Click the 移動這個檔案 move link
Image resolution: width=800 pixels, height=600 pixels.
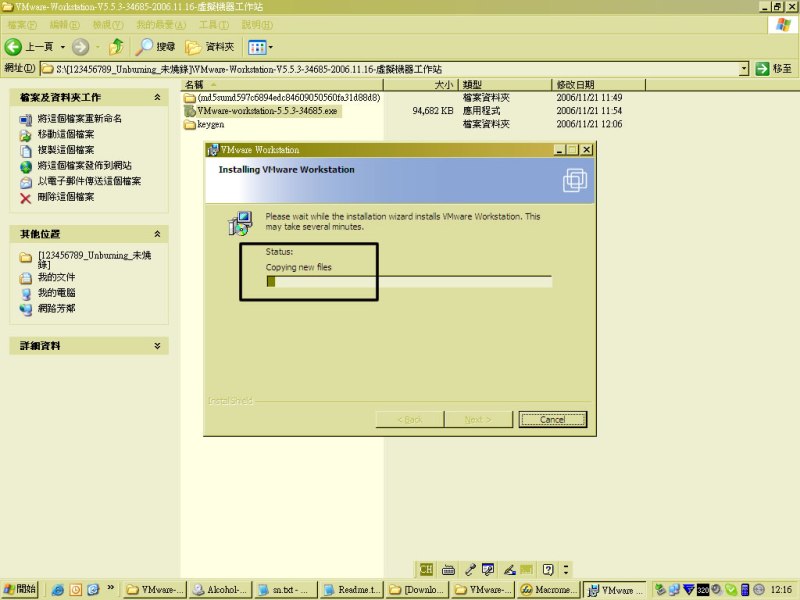[66, 134]
